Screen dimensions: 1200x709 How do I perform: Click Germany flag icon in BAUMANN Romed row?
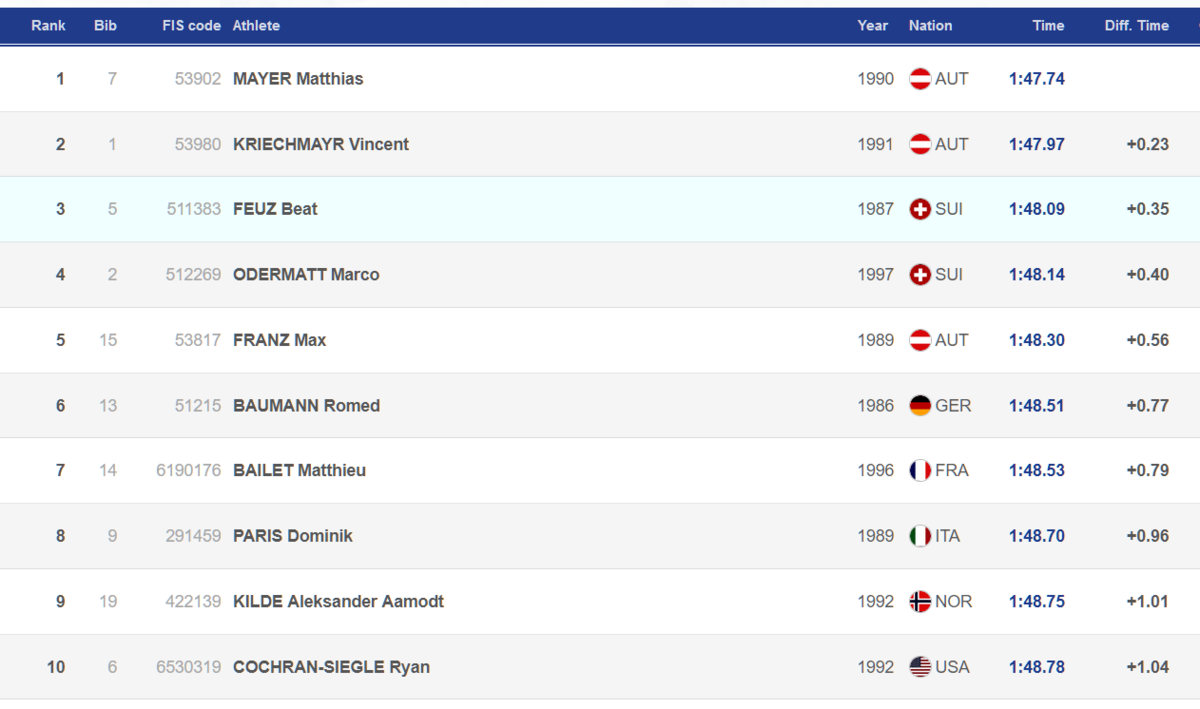click(920, 406)
